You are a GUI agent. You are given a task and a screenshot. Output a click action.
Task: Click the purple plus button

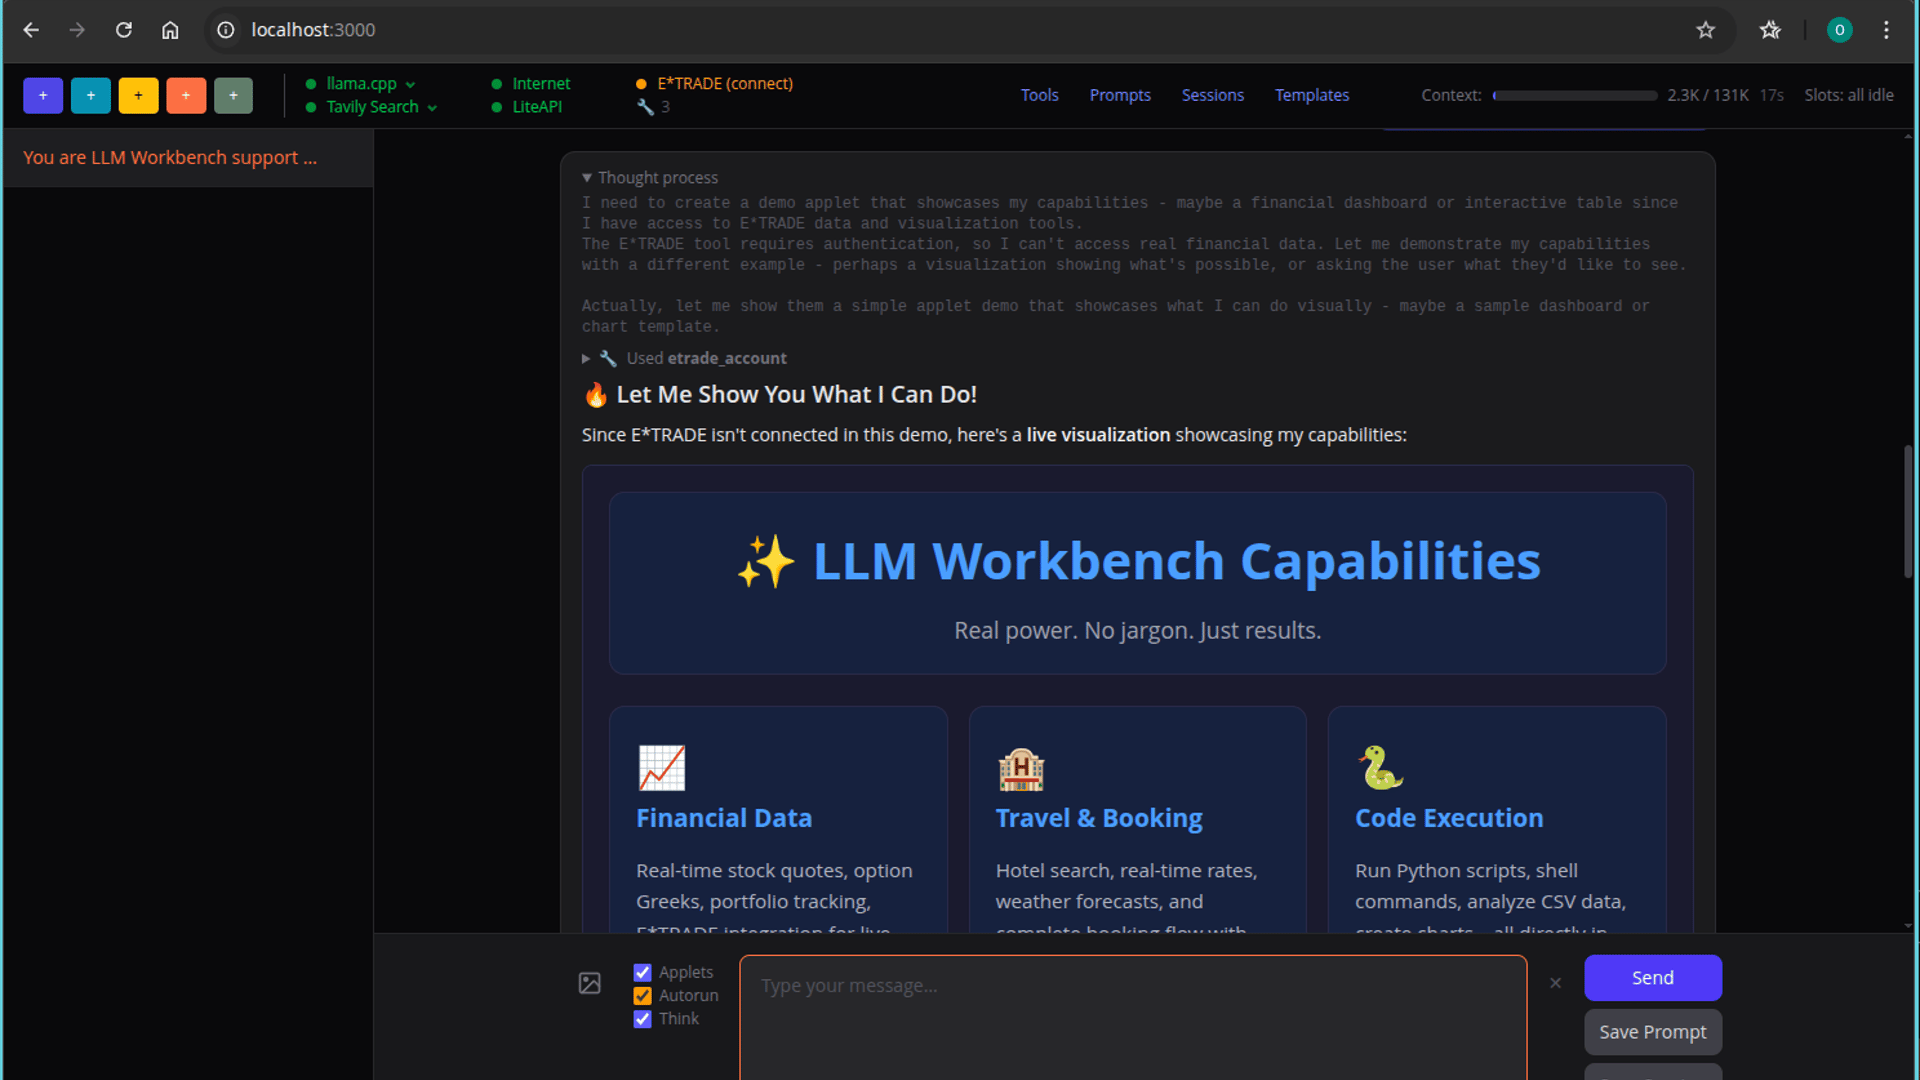point(43,95)
